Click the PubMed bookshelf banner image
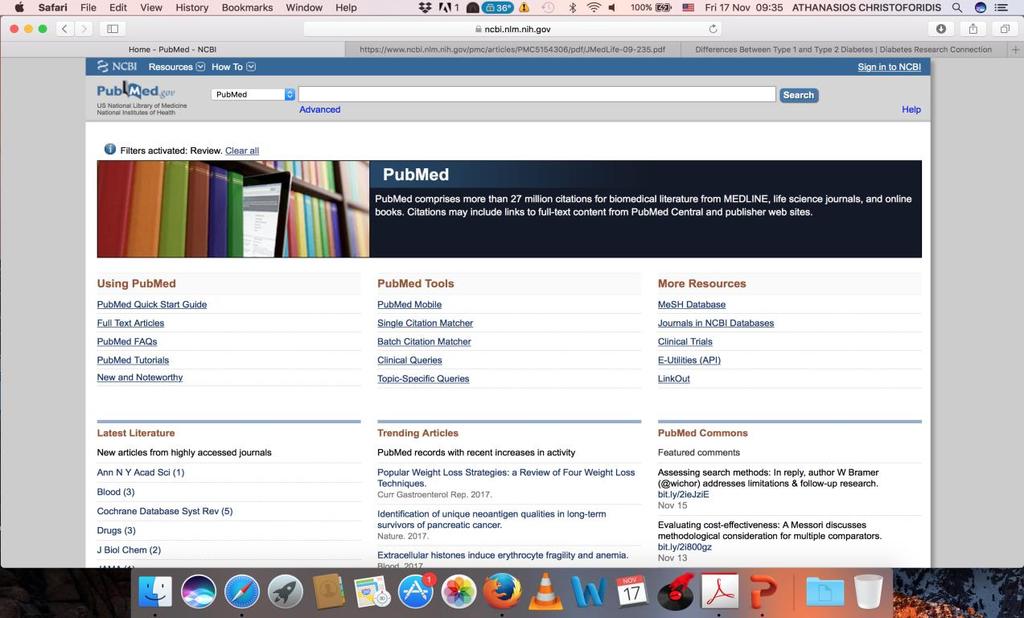1024x618 pixels. point(233,209)
